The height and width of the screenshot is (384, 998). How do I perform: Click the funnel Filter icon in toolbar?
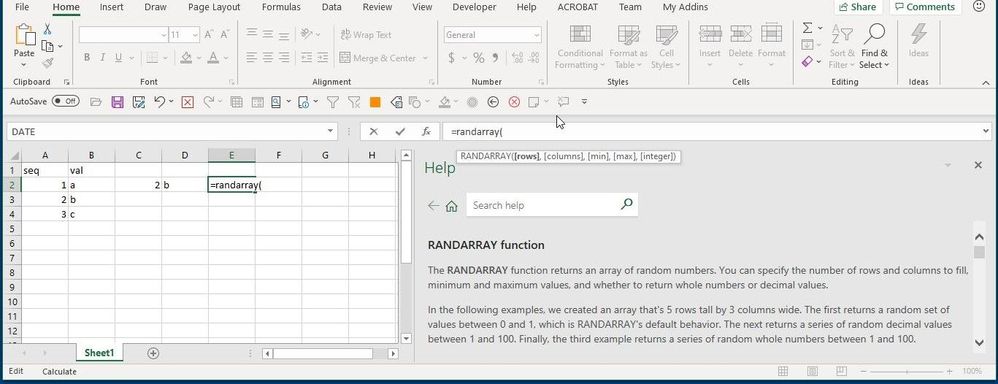[332, 101]
